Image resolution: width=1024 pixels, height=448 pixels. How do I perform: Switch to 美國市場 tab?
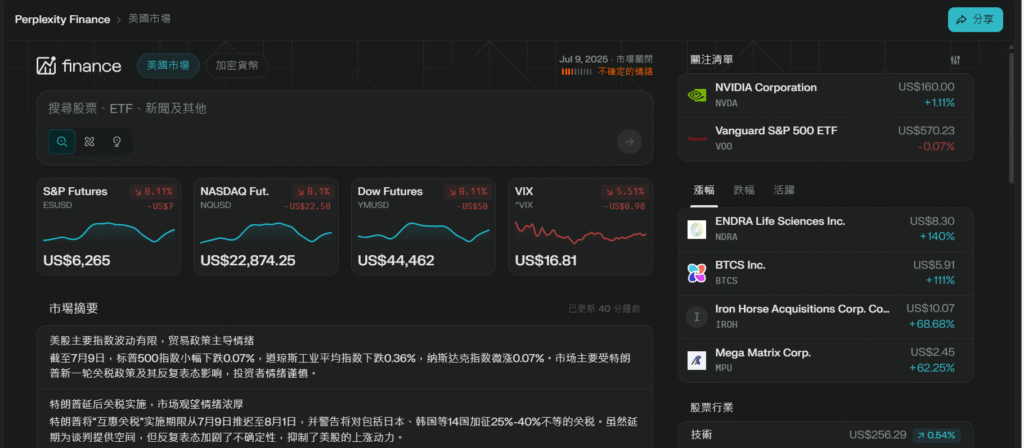coord(168,66)
